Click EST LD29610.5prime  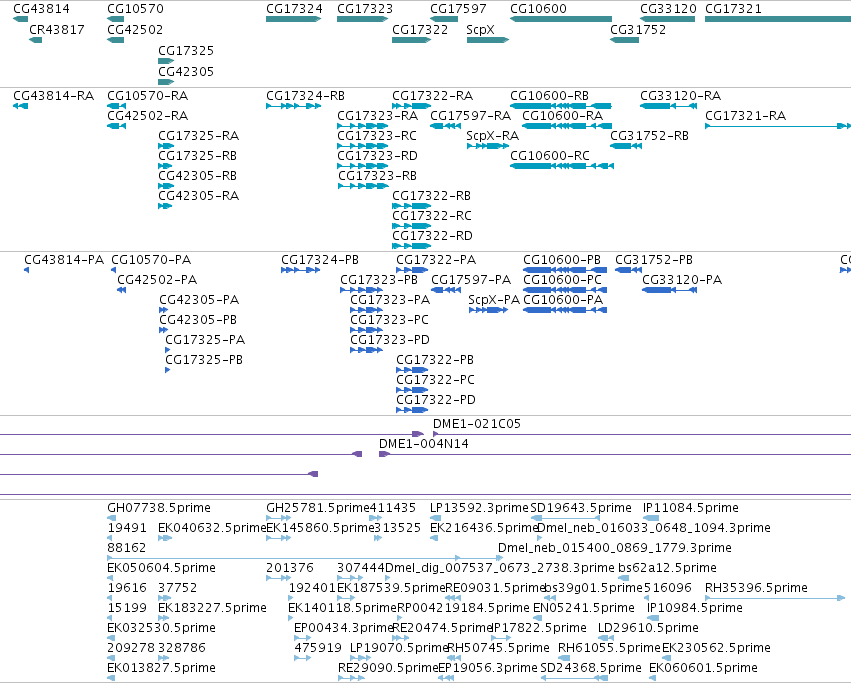click(x=649, y=628)
